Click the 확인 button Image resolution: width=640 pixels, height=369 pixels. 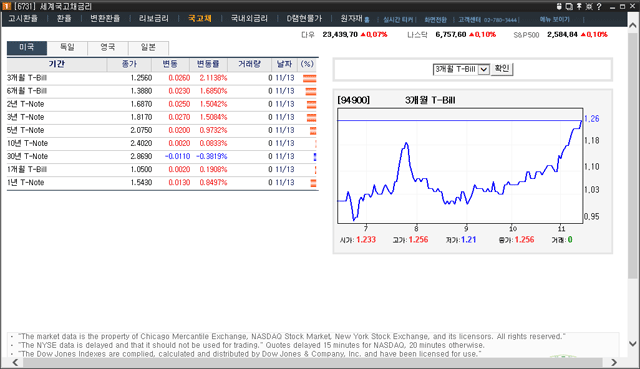502,69
